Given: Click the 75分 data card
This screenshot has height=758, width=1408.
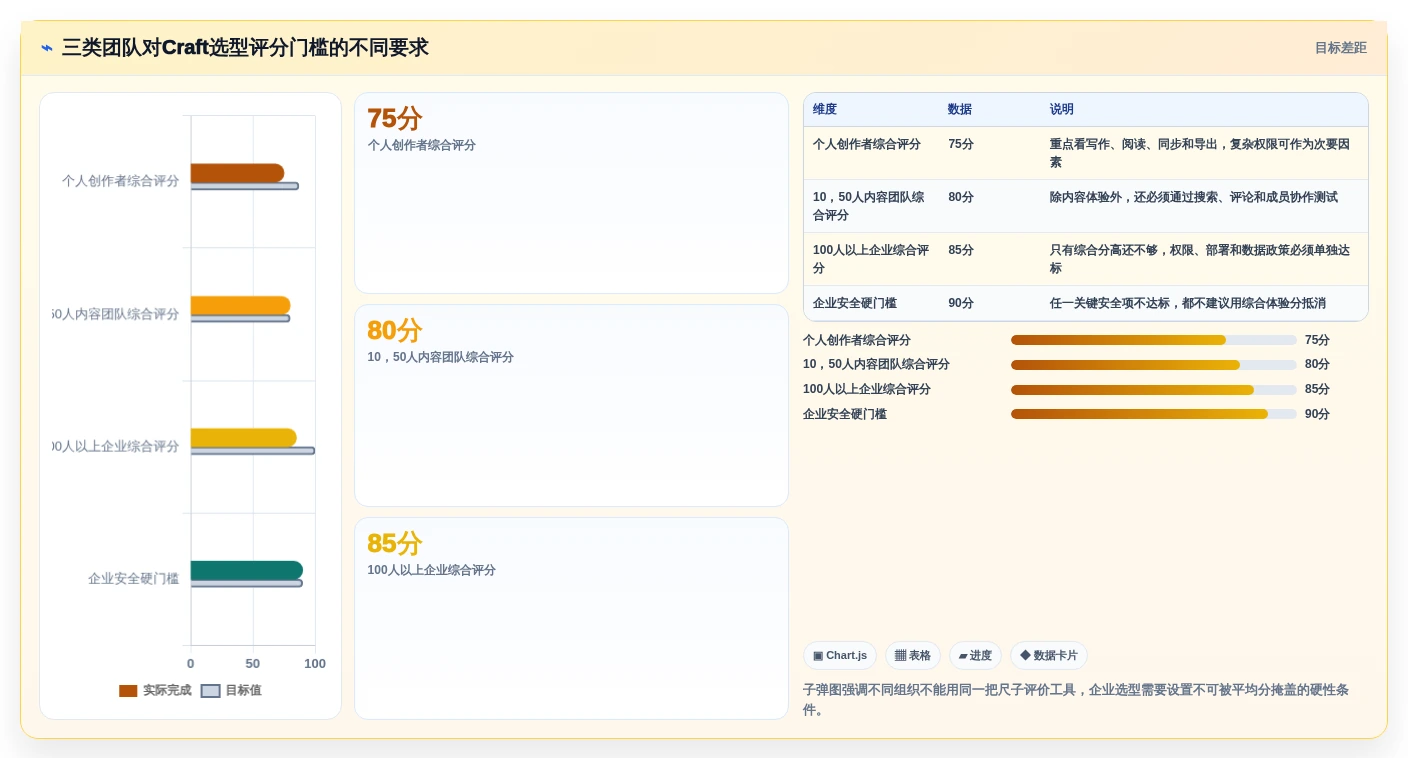Looking at the screenshot, I should [x=571, y=193].
